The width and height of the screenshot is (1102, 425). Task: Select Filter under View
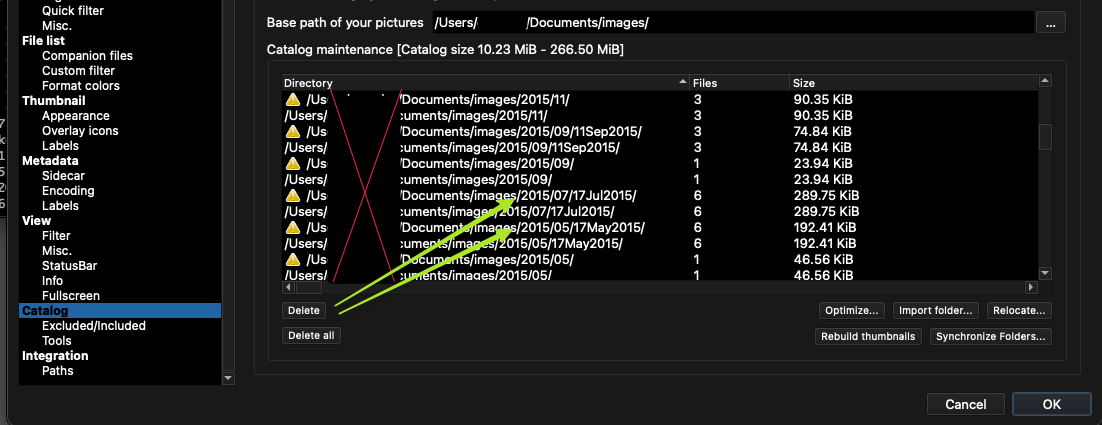click(56, 236)
